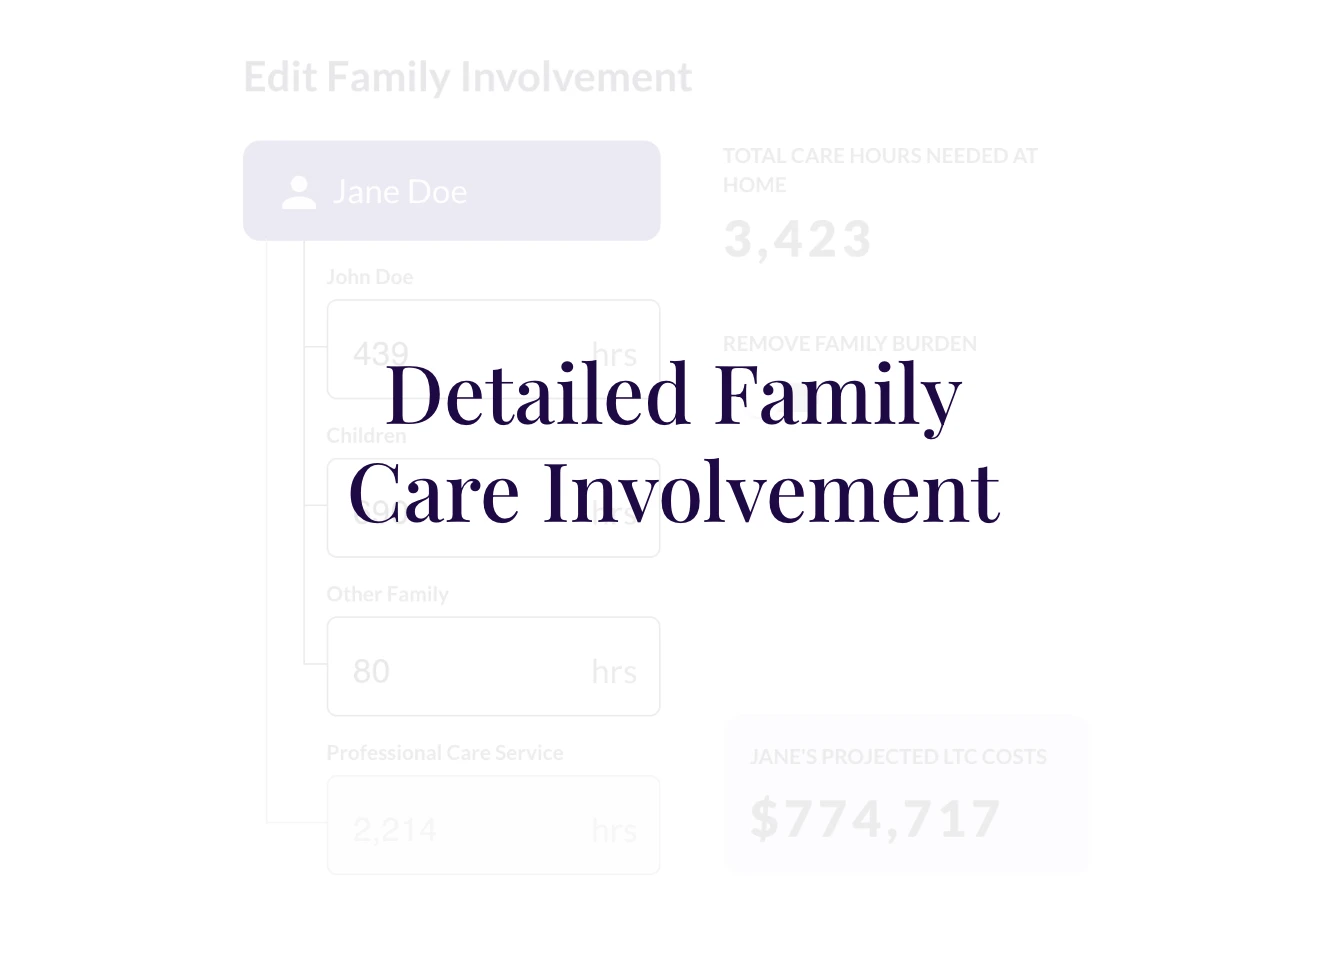Click the 2,214 hrs Professional Care input
The image size is (1318, 960).
pyautogui.click(x=492, y=825)
